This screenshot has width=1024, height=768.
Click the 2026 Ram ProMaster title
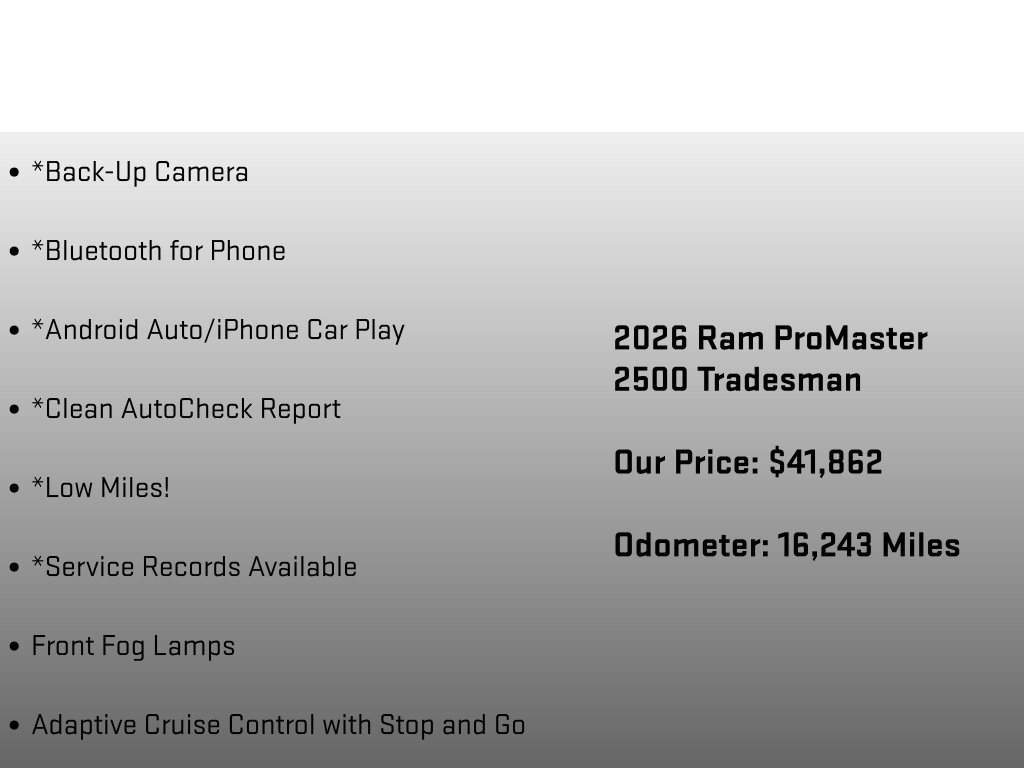tap(771, 339)
